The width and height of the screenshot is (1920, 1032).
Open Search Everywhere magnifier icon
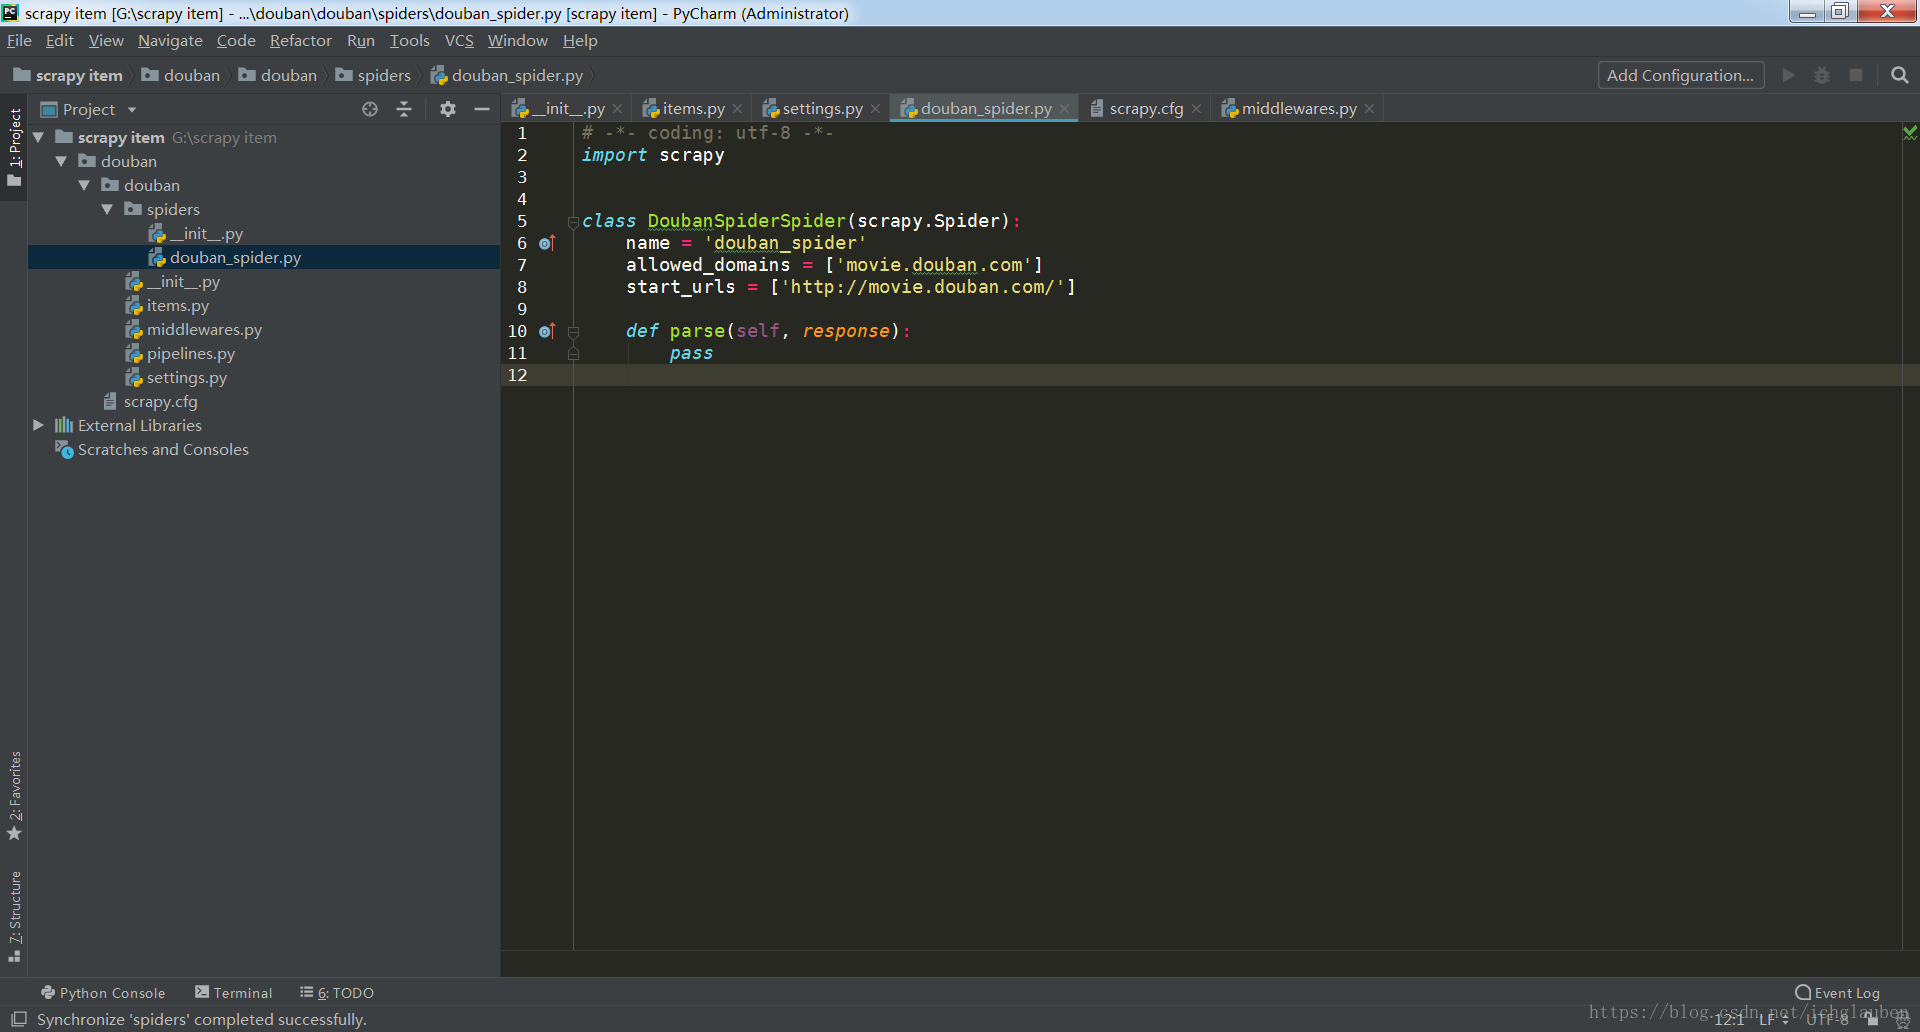point(1900,75)
